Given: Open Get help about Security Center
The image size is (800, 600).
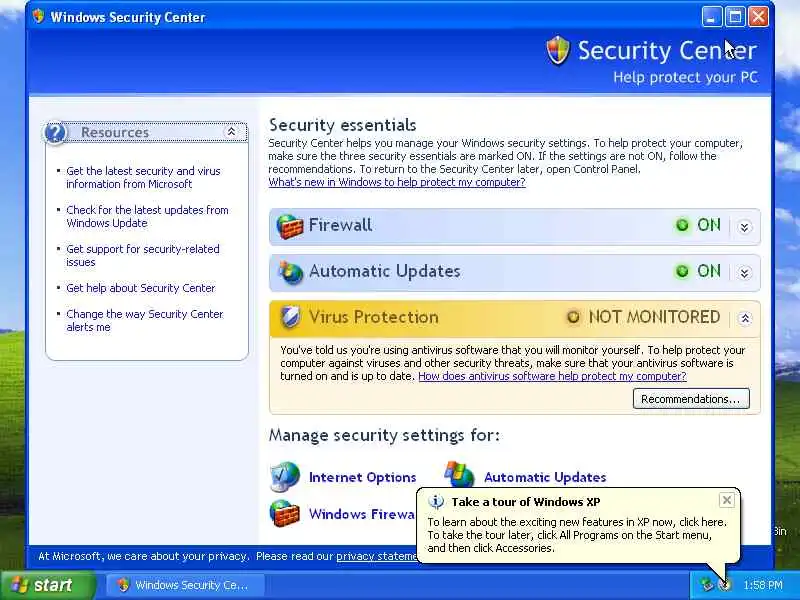Looking at the screenshot, I should click(x=141, y=288).
